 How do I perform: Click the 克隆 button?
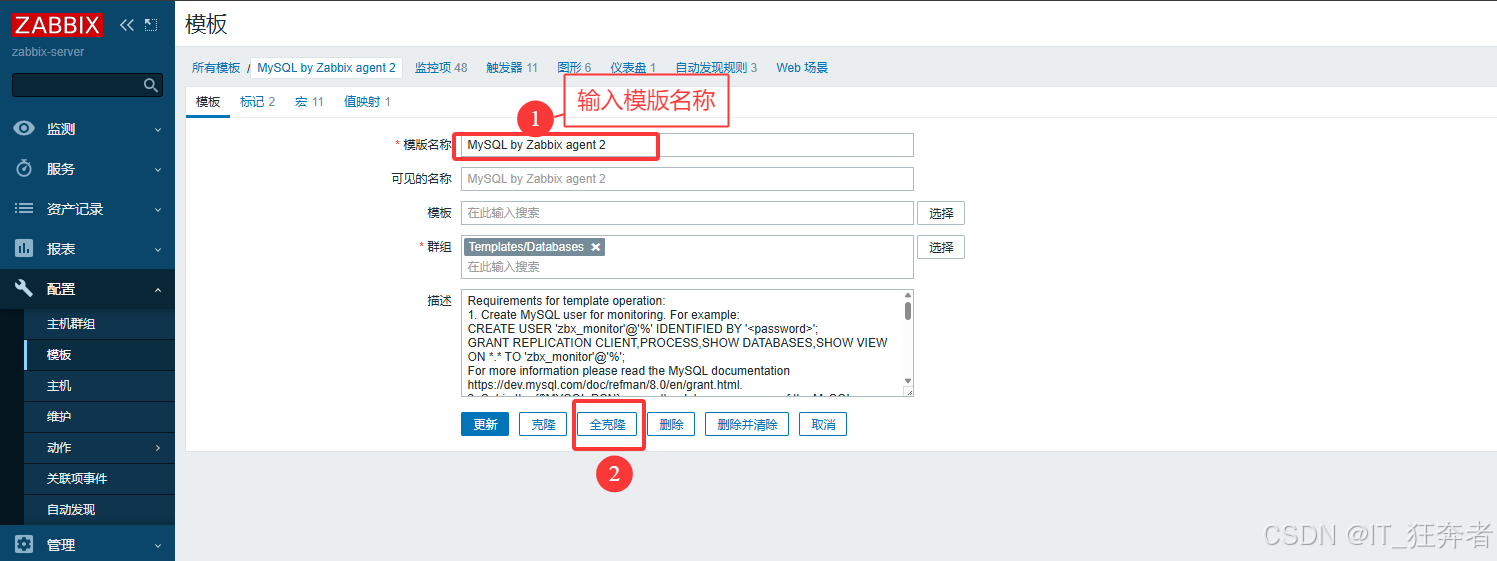(x=543, y=424)
